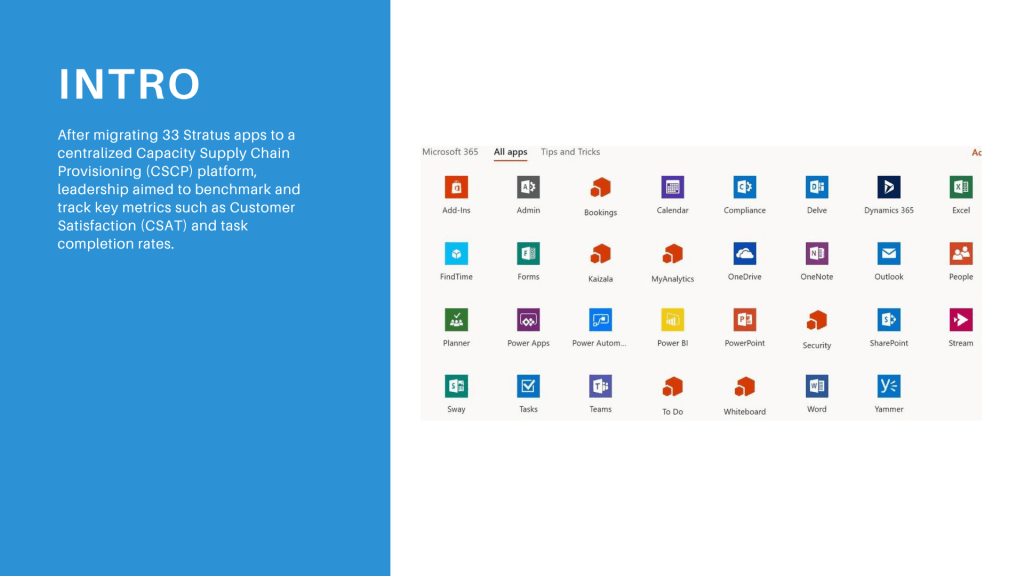The image size is (1024, 576).
Task: Open Dynamics 365 app
Action: pos(888,188)
